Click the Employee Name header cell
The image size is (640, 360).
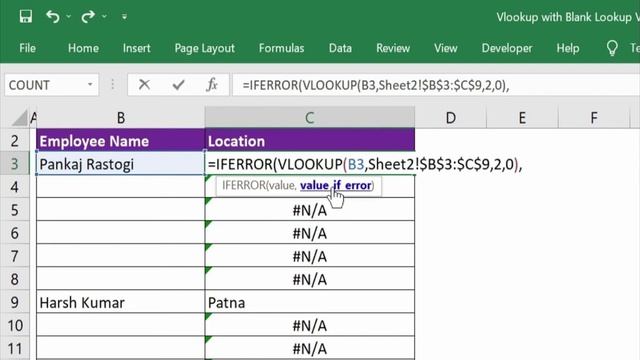pyautogui.click(x=121, y=141)
